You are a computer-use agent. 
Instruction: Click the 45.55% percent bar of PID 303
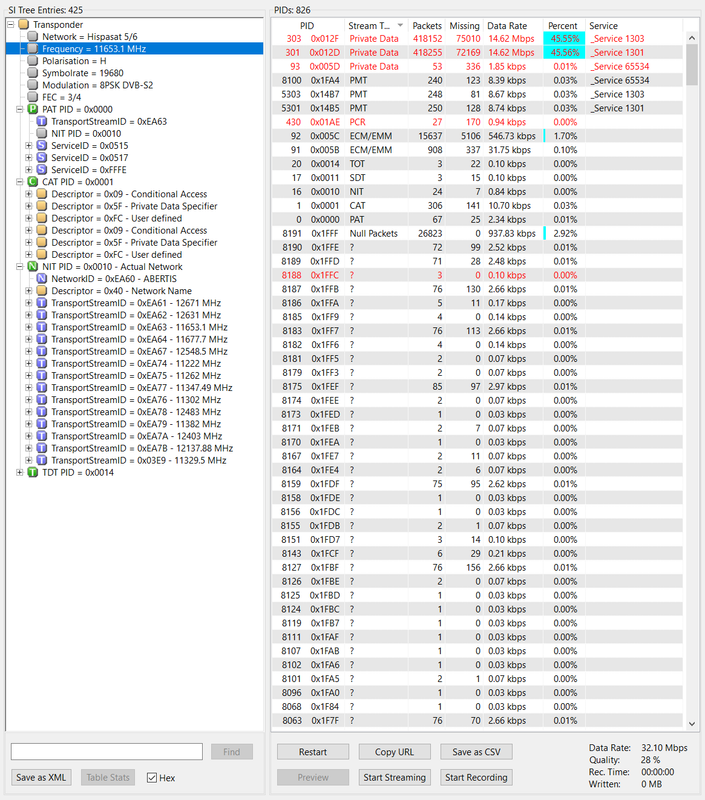click(x=564, y=39)
